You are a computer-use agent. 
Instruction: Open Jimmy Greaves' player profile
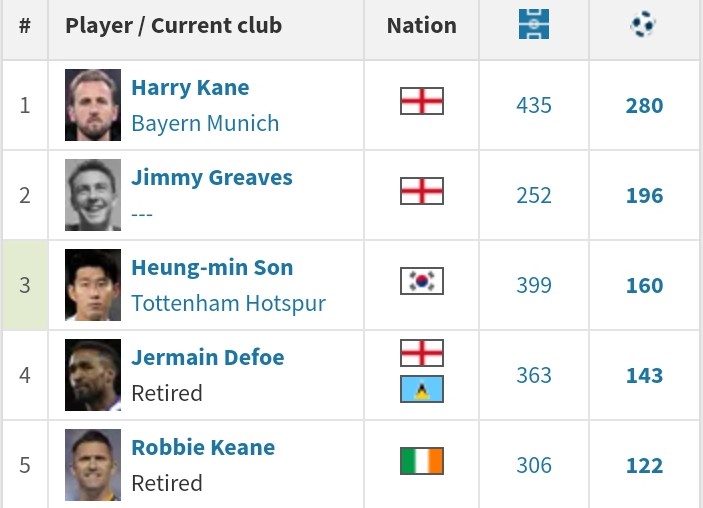(x=212, y=178)
